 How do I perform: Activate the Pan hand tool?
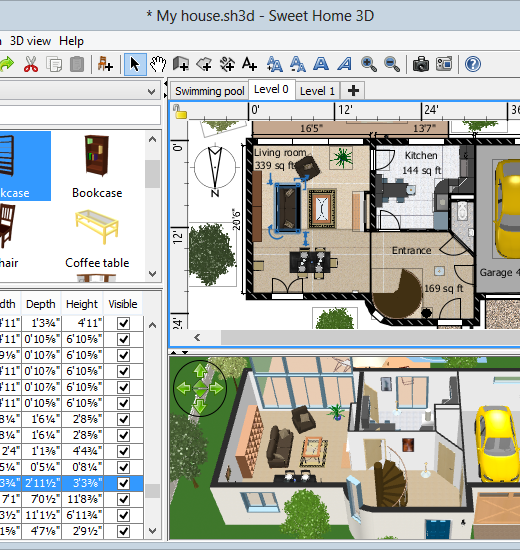coord(158,65)
